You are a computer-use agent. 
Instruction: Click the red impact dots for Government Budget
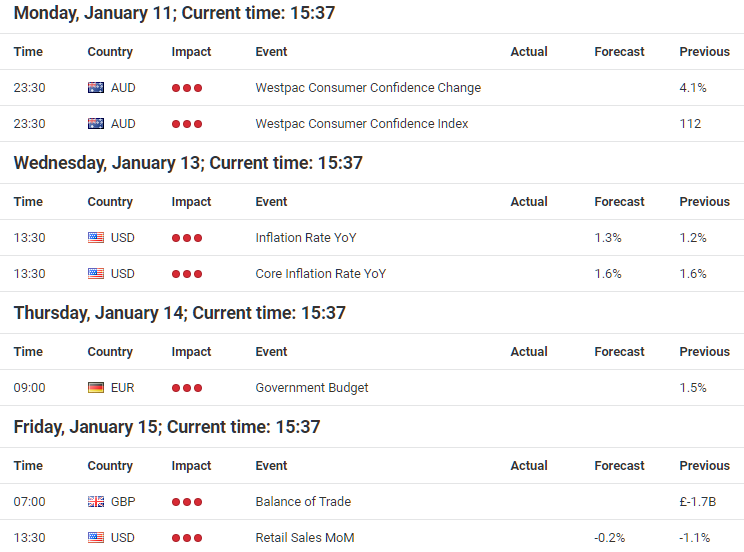pos(187,388)
